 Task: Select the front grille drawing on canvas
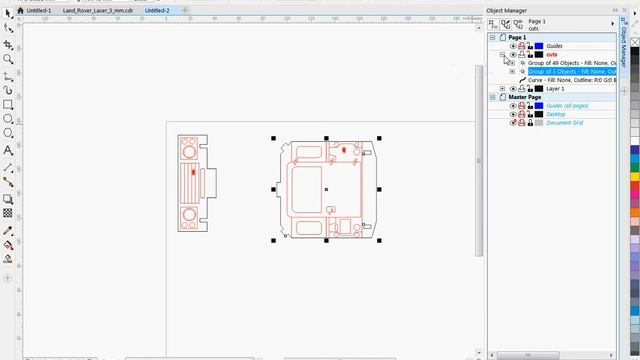pyautogui.click(x=197, y=183)
